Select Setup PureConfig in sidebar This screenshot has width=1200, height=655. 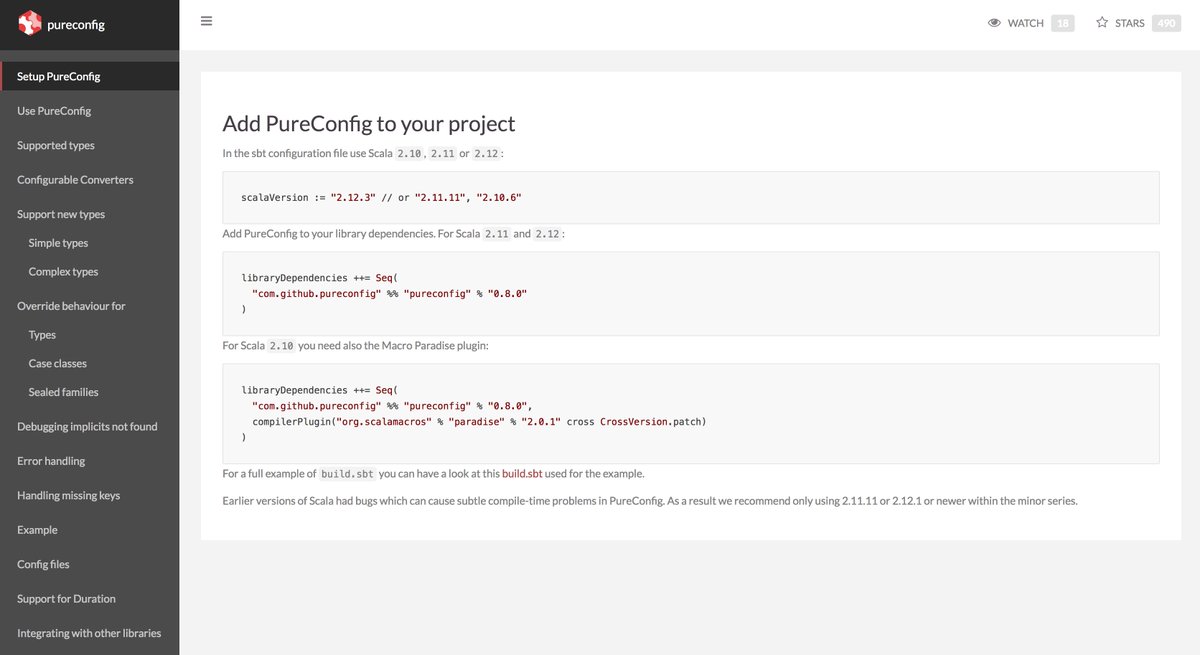point(90,76)
